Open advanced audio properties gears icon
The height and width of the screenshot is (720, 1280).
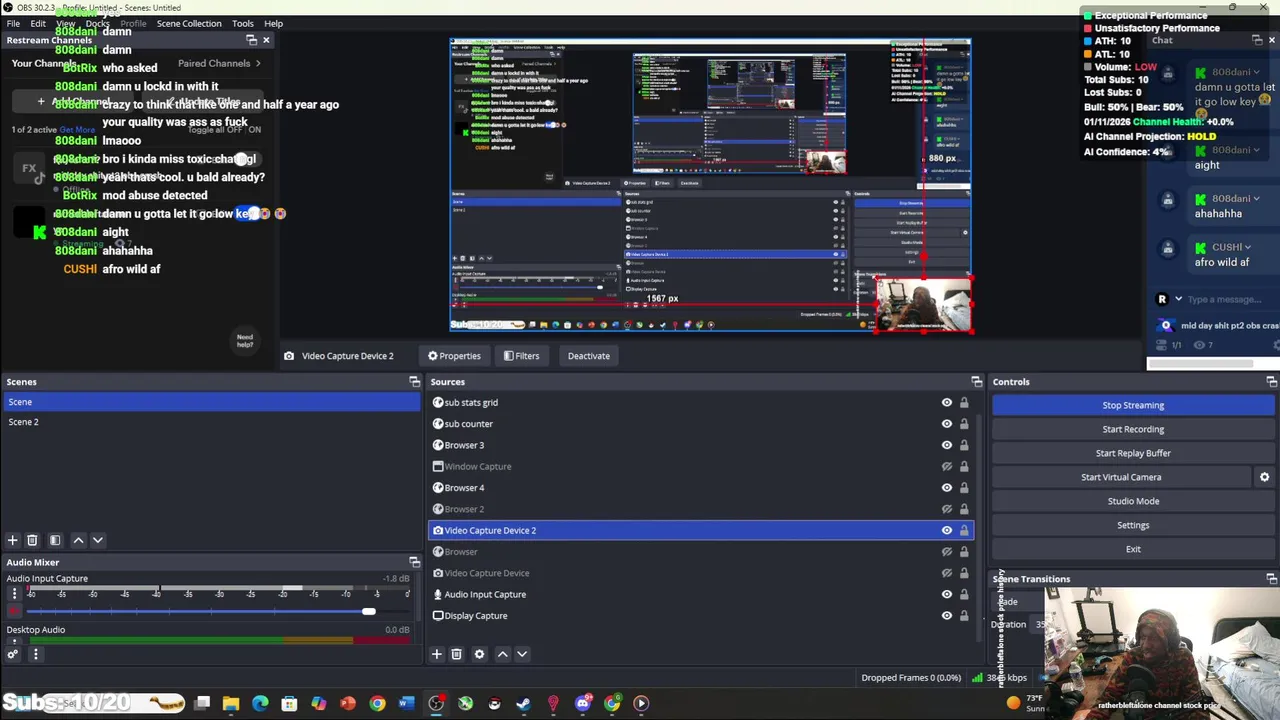(13, 655)
